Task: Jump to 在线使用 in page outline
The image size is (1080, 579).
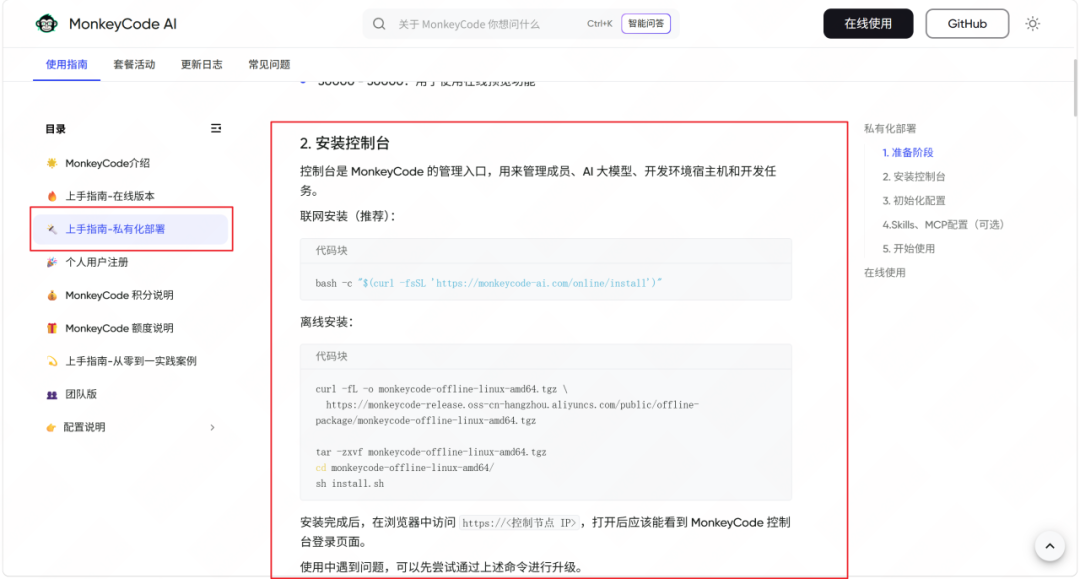Action: (884, 273)
